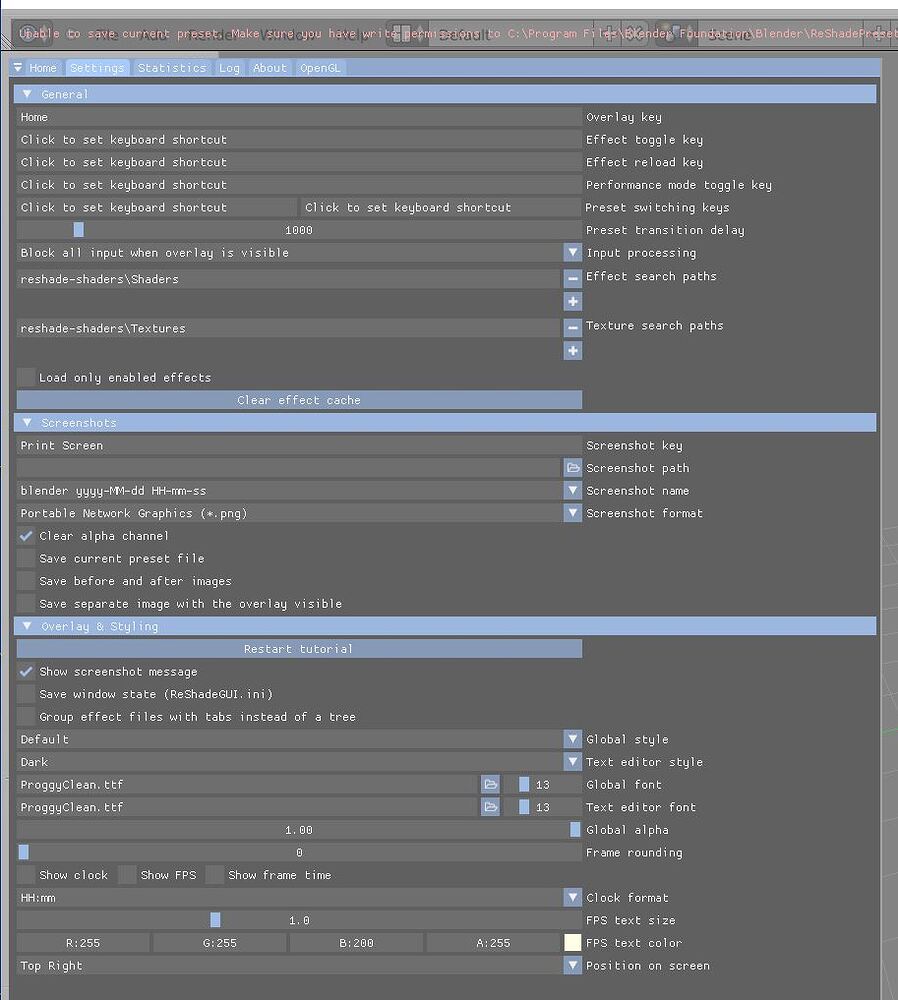Enable Show clock
The image size is (898, 1000).
[x=26, y=875]
